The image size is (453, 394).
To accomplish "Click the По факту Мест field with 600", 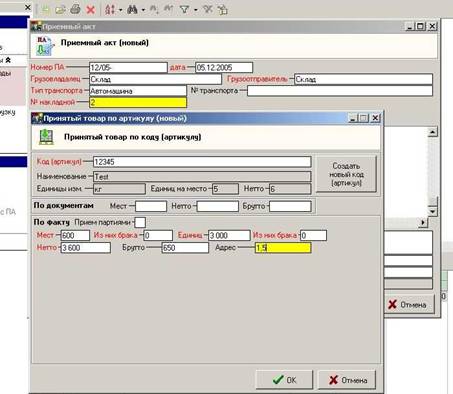I will [75, 235].
